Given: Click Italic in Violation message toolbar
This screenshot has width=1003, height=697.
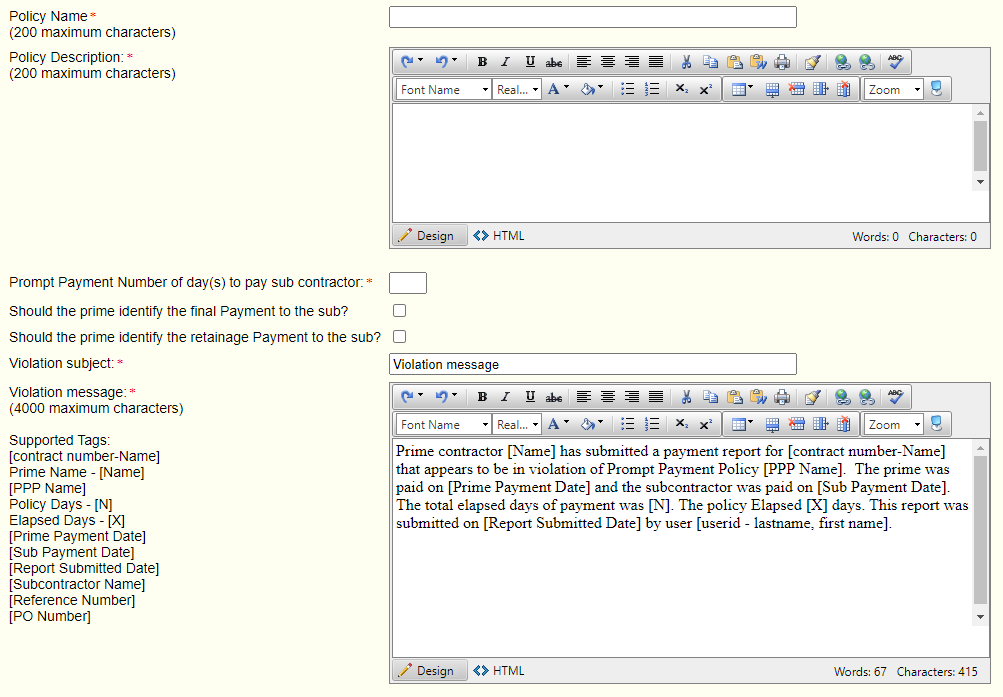Looking at the screenshot, I should tap(506, 397).
